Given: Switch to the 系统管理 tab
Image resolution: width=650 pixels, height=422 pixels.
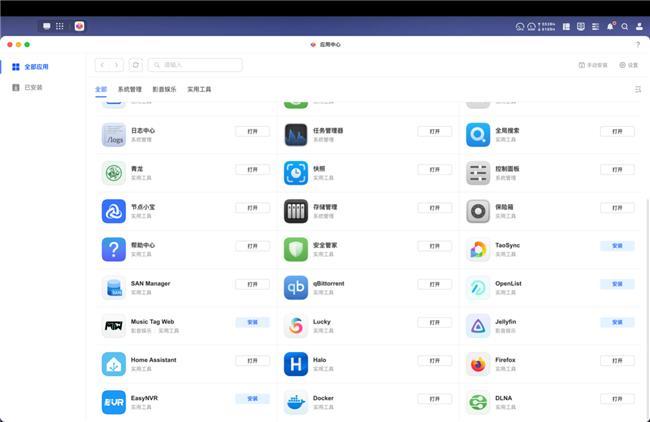Looking at the screenshot, I should pyautogui.click(x=130, y=89).
